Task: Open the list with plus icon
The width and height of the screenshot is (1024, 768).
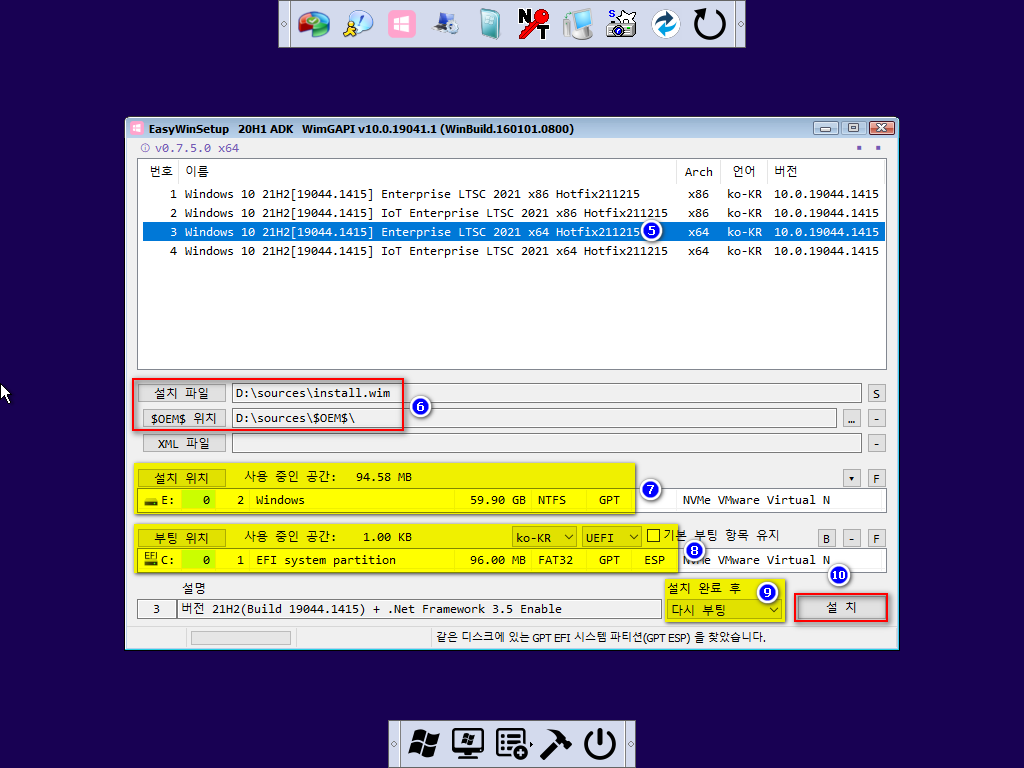Action: tap(513, 743)
